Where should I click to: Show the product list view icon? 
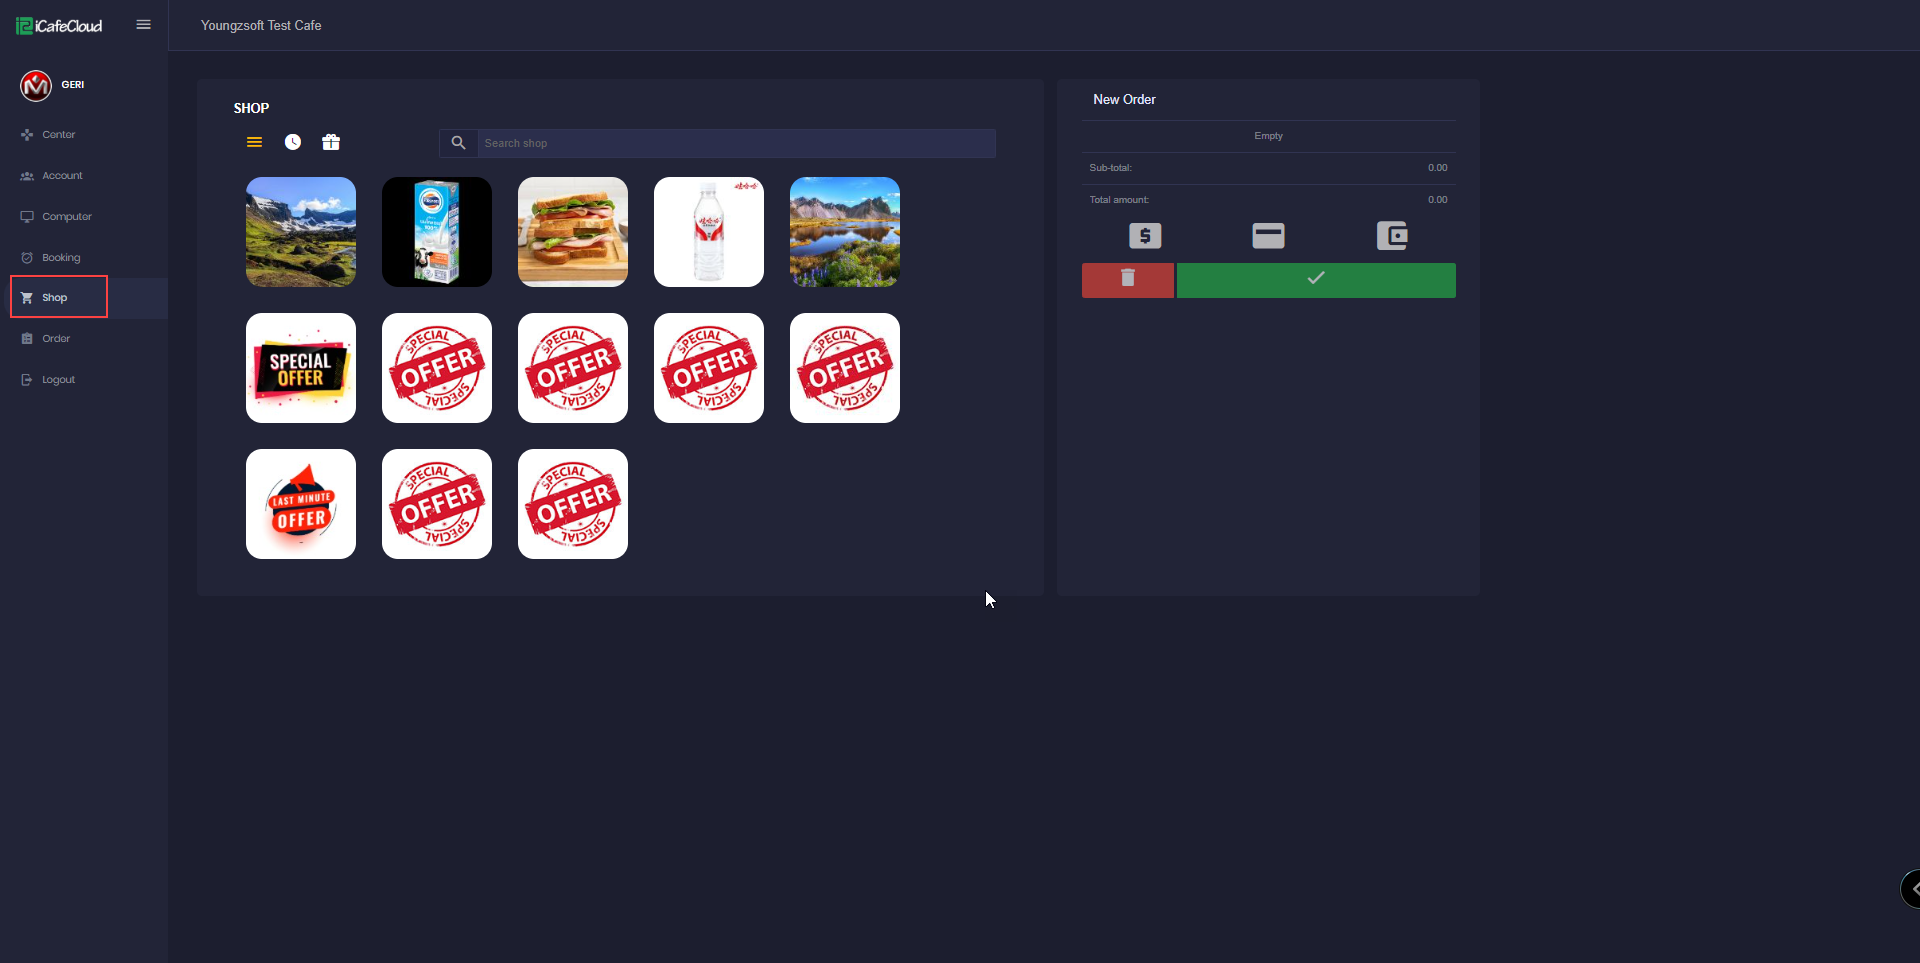click(x=255, y=142)
